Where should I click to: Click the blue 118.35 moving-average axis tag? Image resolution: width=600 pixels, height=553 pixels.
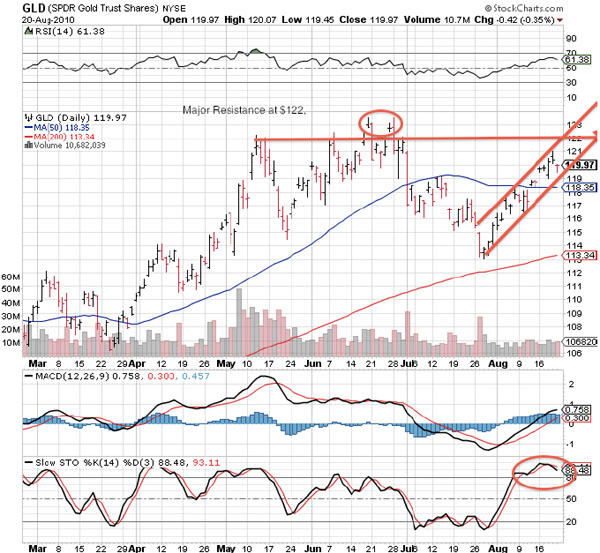pos(580,188)
